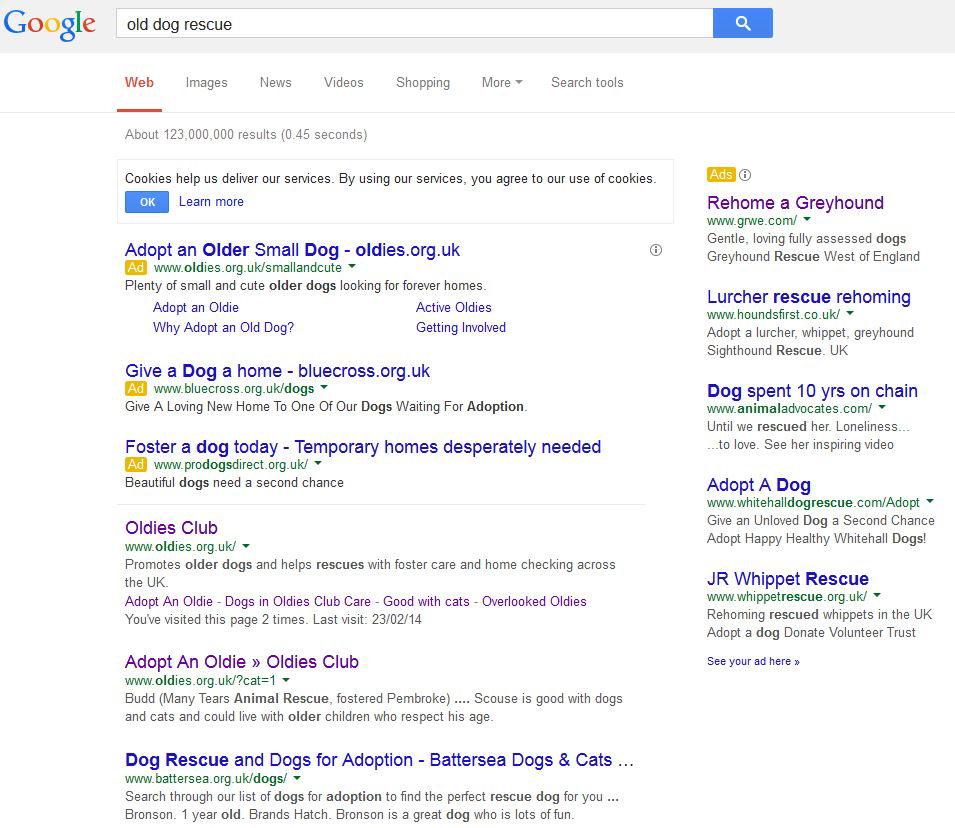This screenshot has height=828, width=955.
Task: Click Ad badge beside www.oldies.org.uk/smallandcute
Action: click(x=136, y=267)
